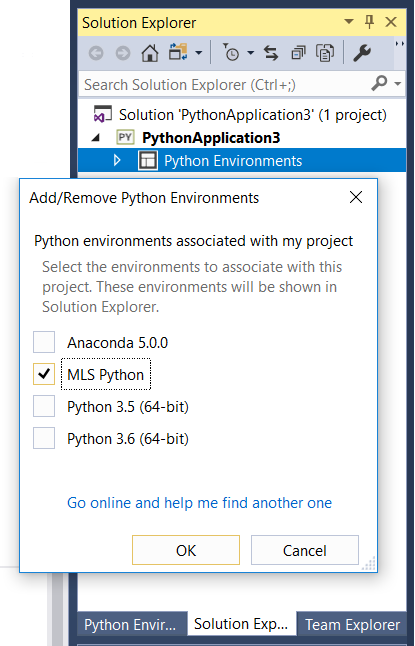Click the Python Environments node icon
This screenshot has height=646, width=415.
pyautogui.click(x=148, y=161)
